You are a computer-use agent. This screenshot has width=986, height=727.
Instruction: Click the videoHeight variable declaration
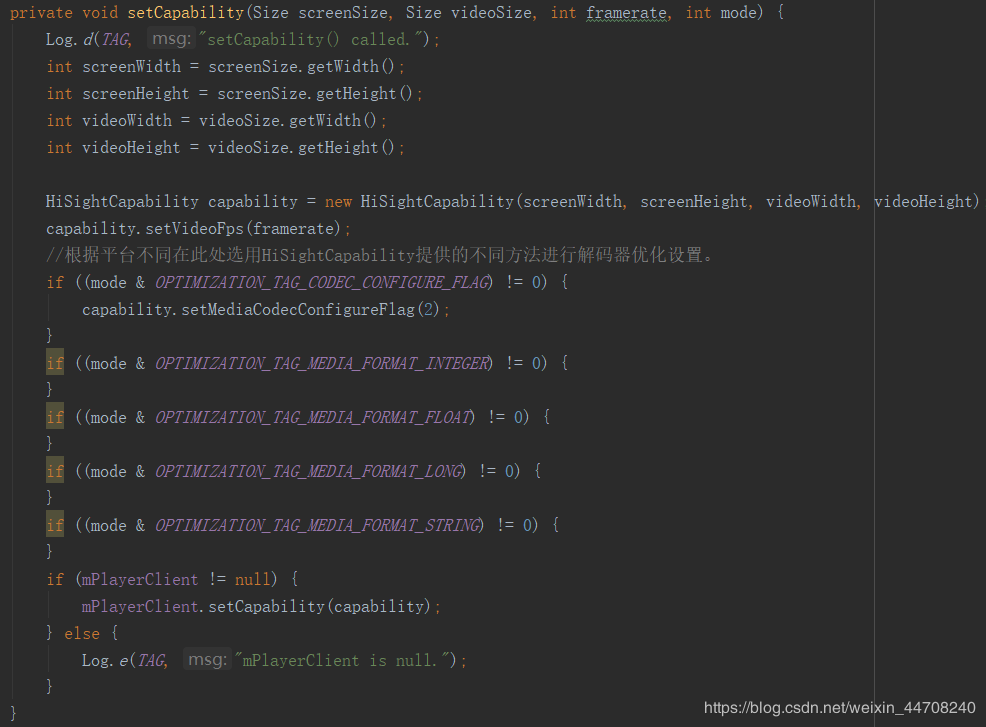pos(131,148)
